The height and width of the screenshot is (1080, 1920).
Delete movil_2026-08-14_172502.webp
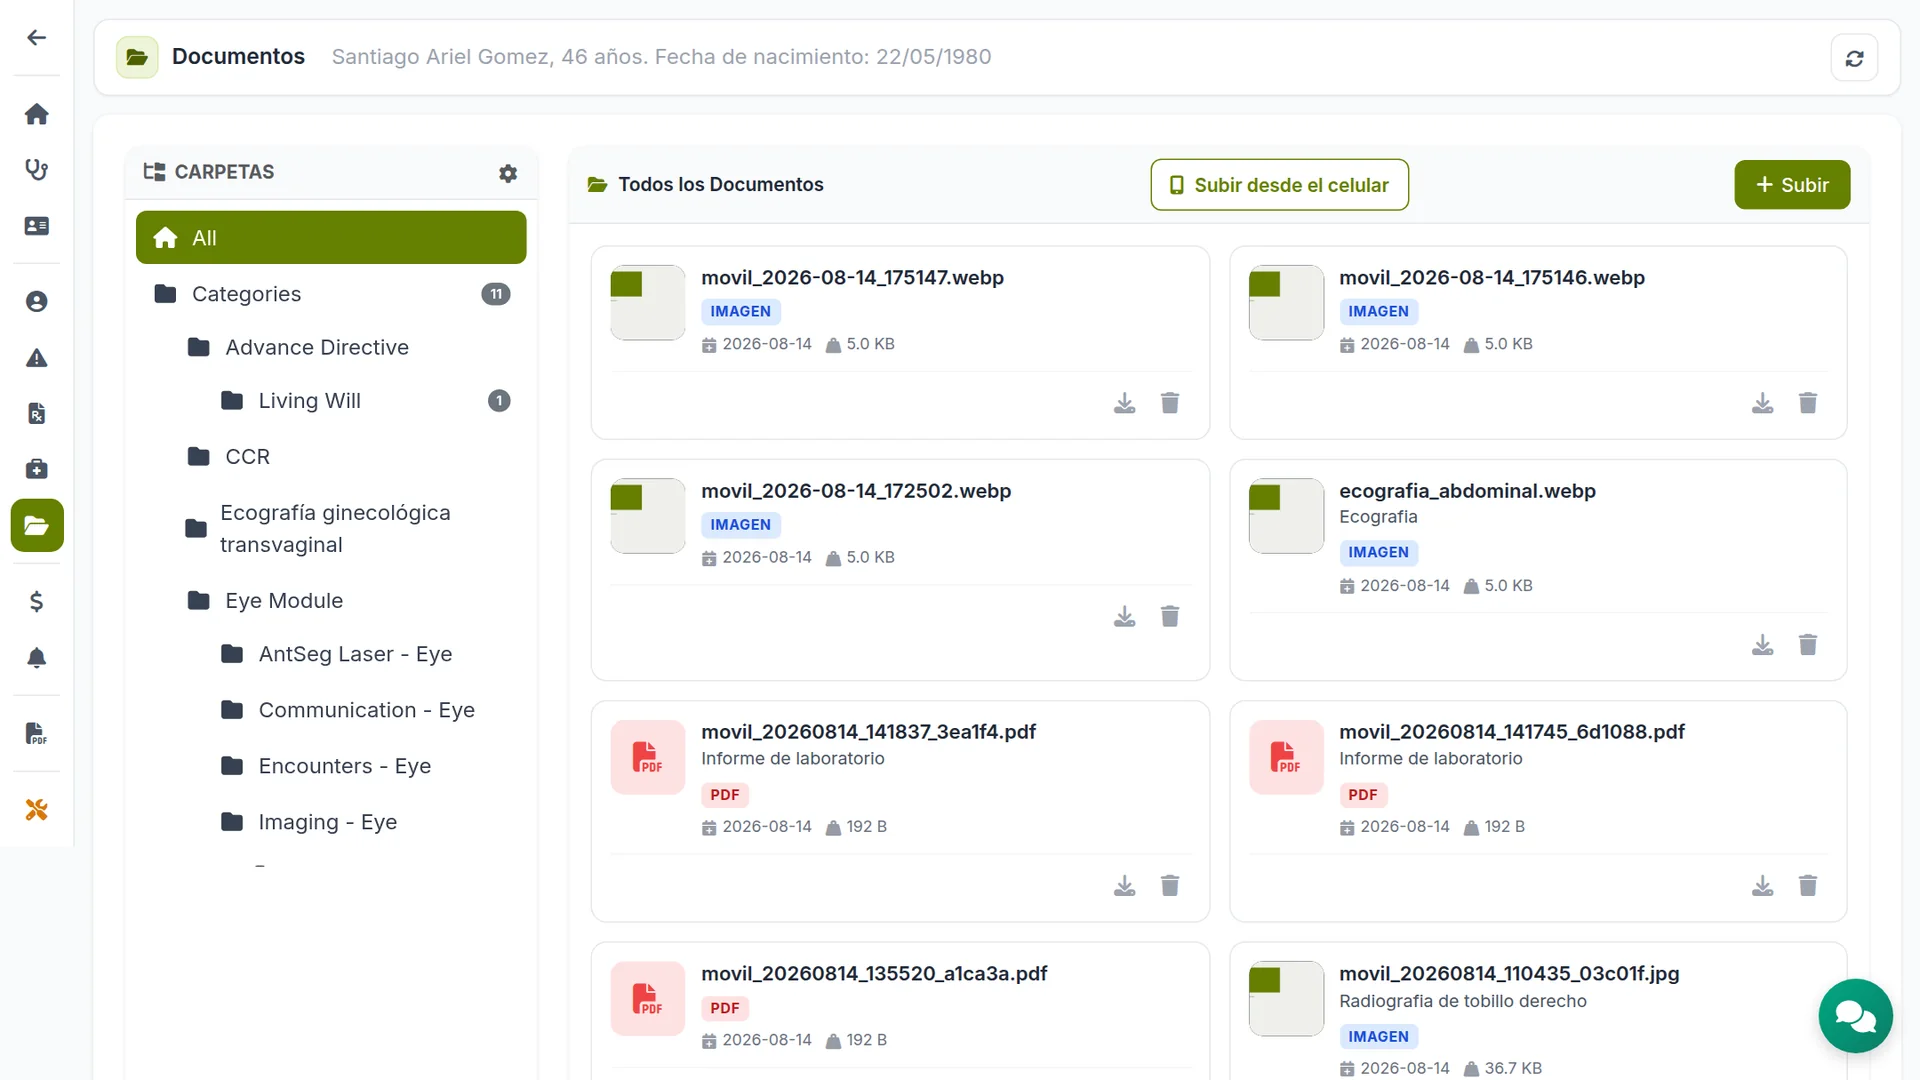(1170, 616)
